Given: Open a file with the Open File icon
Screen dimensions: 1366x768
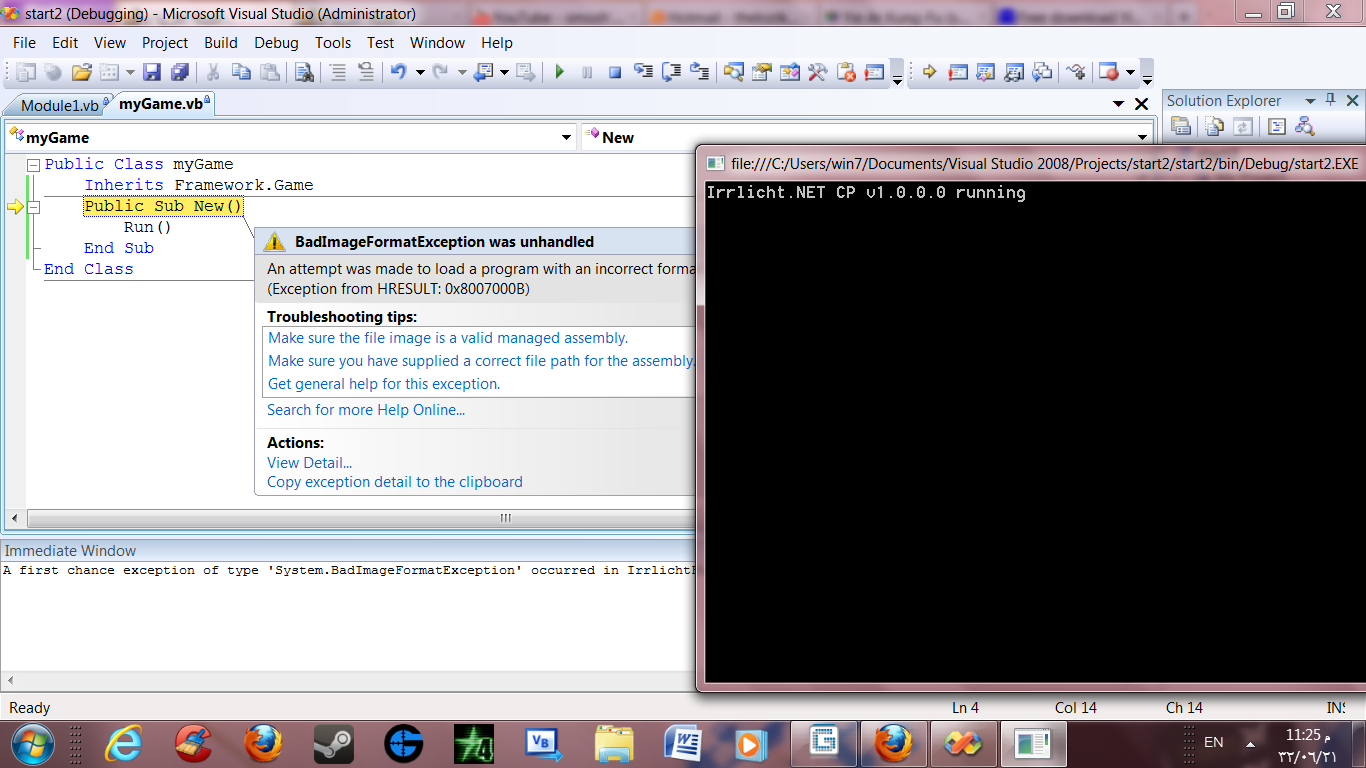Looking at the screenshot, I should [x=82, y=72].
